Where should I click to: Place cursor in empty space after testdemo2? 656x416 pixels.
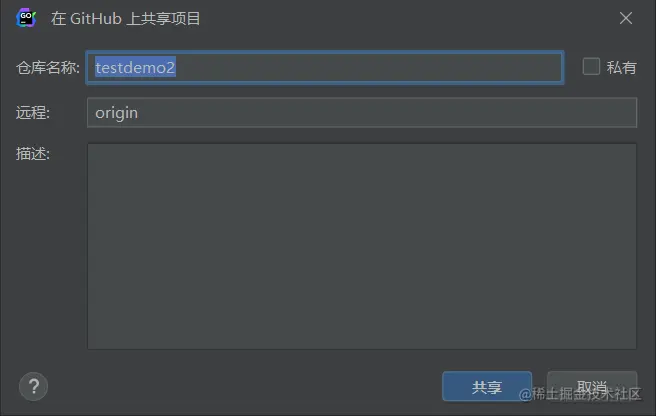click(x=368, y=67)
